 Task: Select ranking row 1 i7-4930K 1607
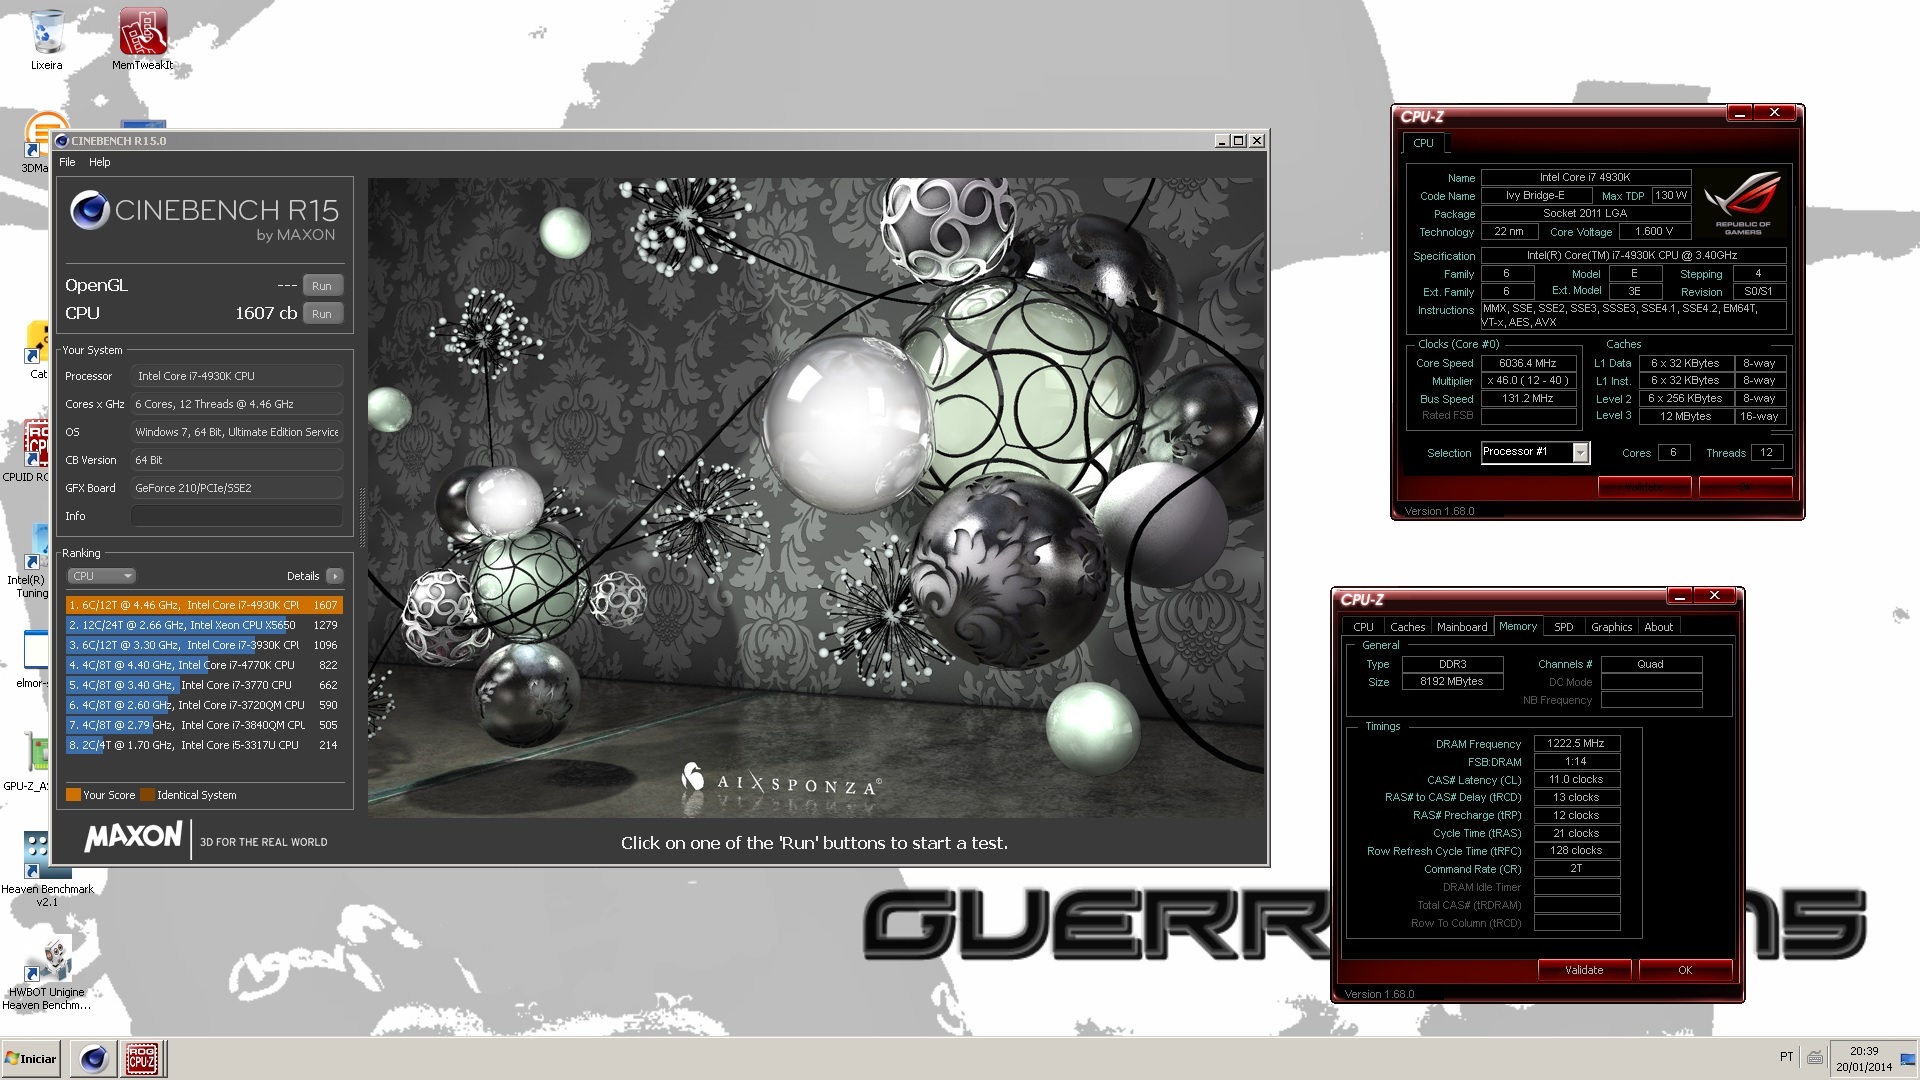pyautogui.click(x=204, y=605)
